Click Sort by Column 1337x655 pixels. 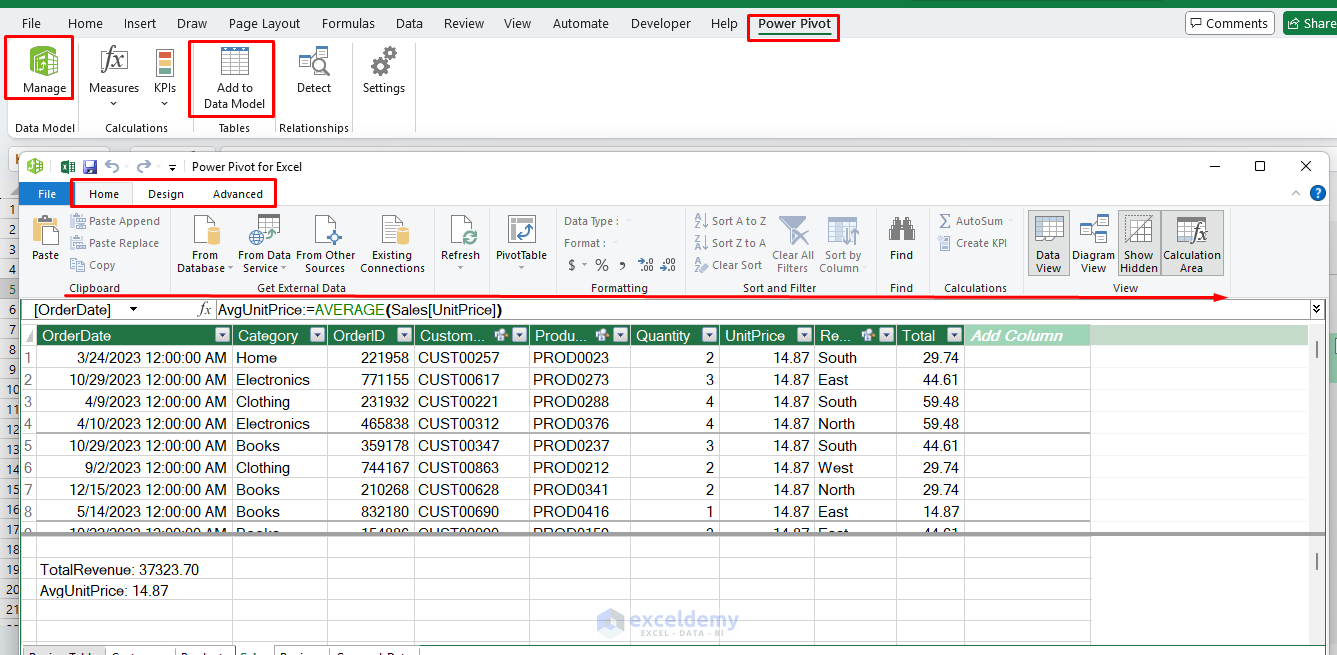[843, 244]
